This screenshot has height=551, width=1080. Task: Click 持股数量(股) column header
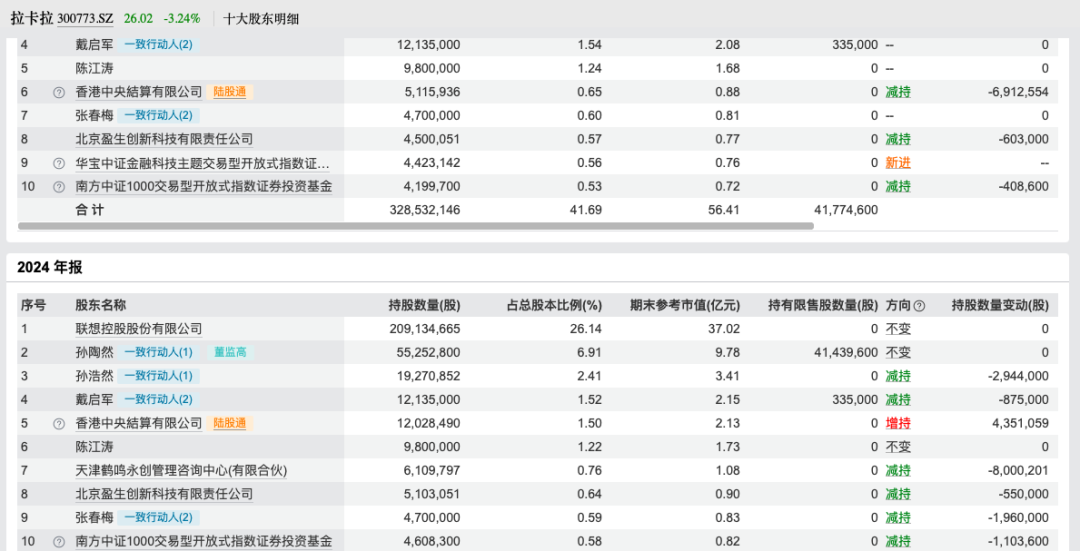(424, 305)
